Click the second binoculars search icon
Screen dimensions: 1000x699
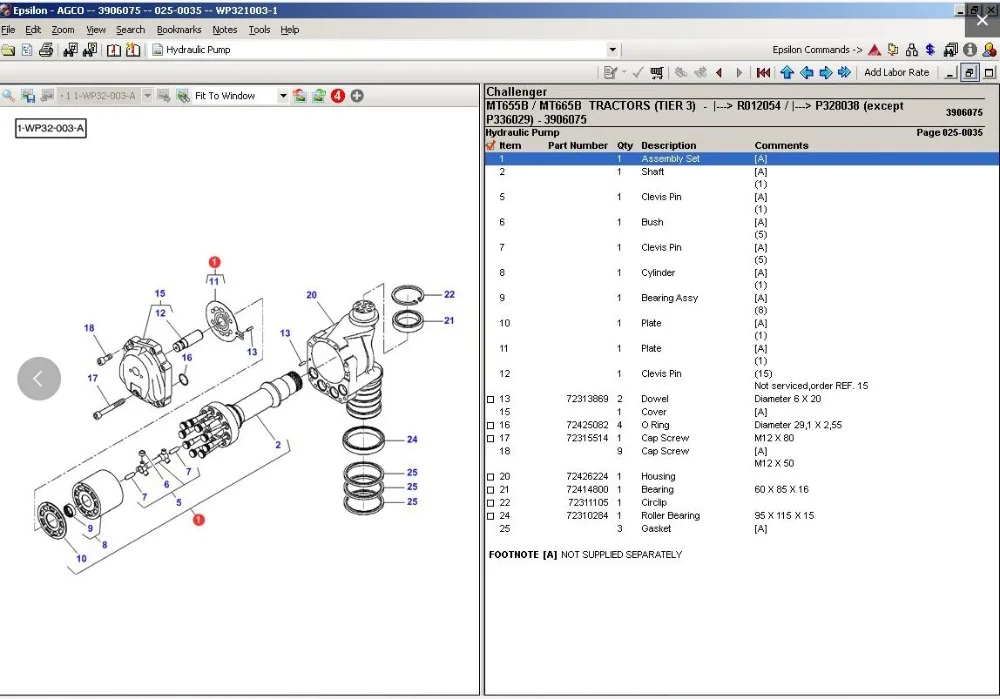(x=90, y=50)
